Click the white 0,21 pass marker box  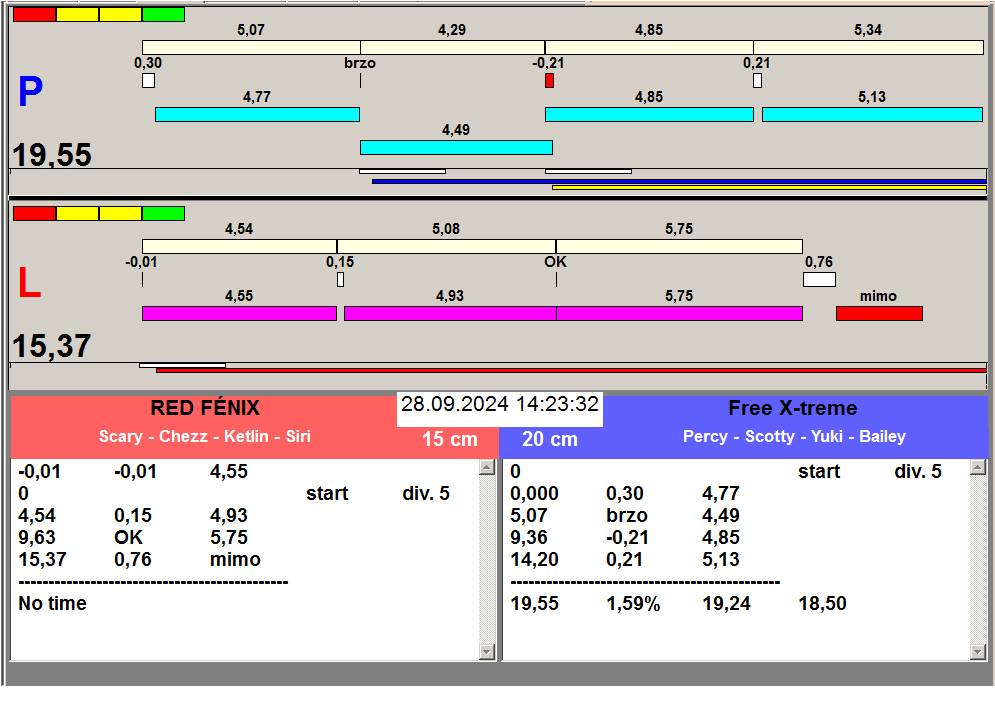[758, 81]
